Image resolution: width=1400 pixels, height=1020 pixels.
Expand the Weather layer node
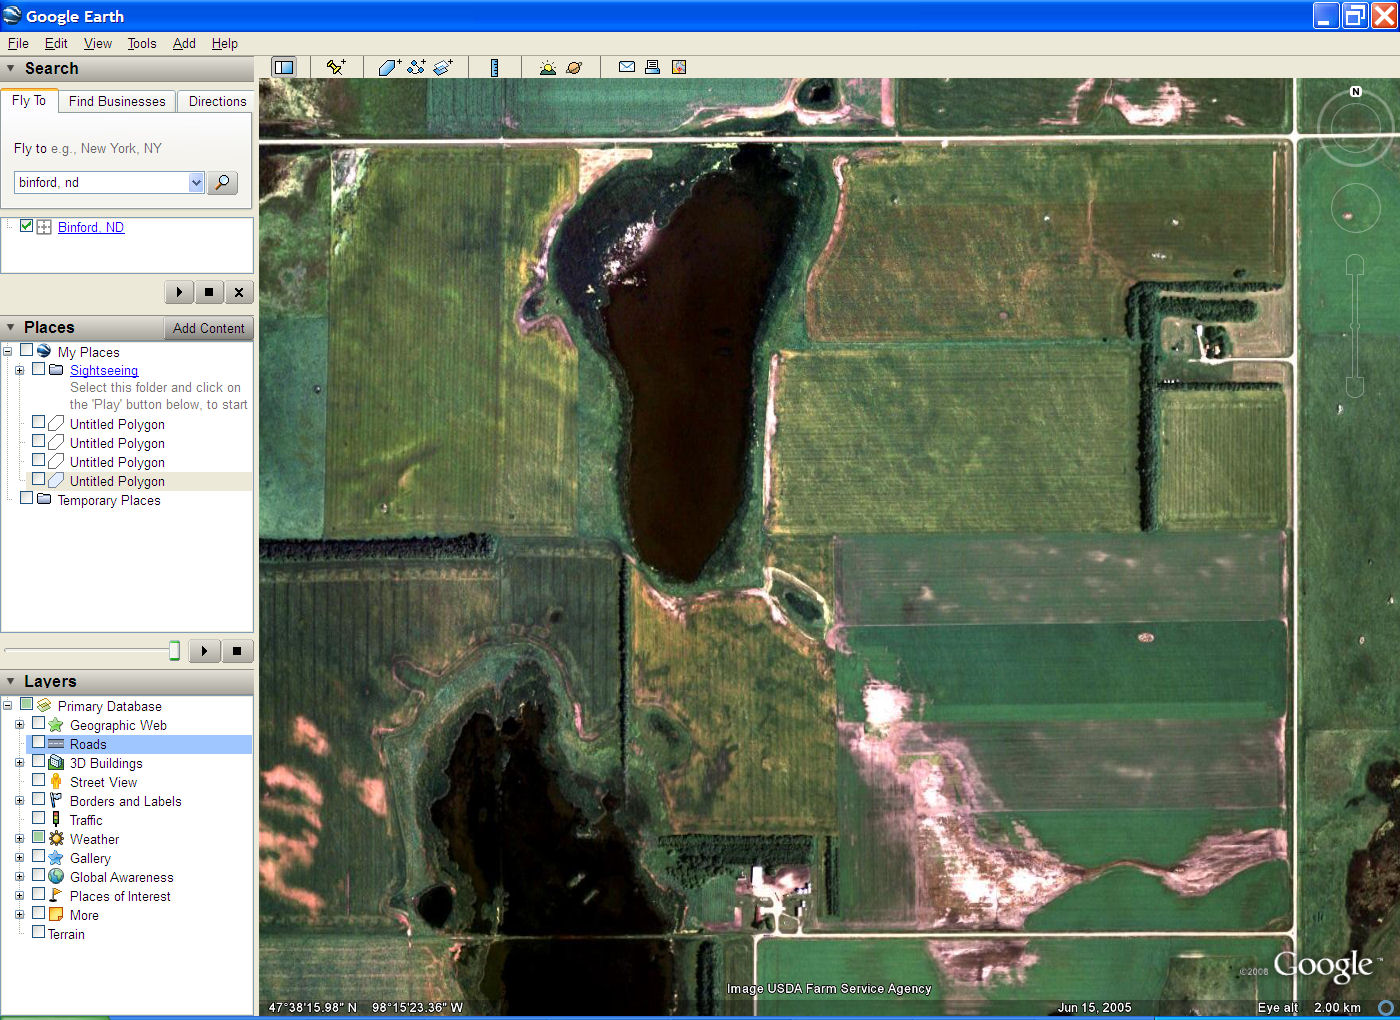click(19, 839)
